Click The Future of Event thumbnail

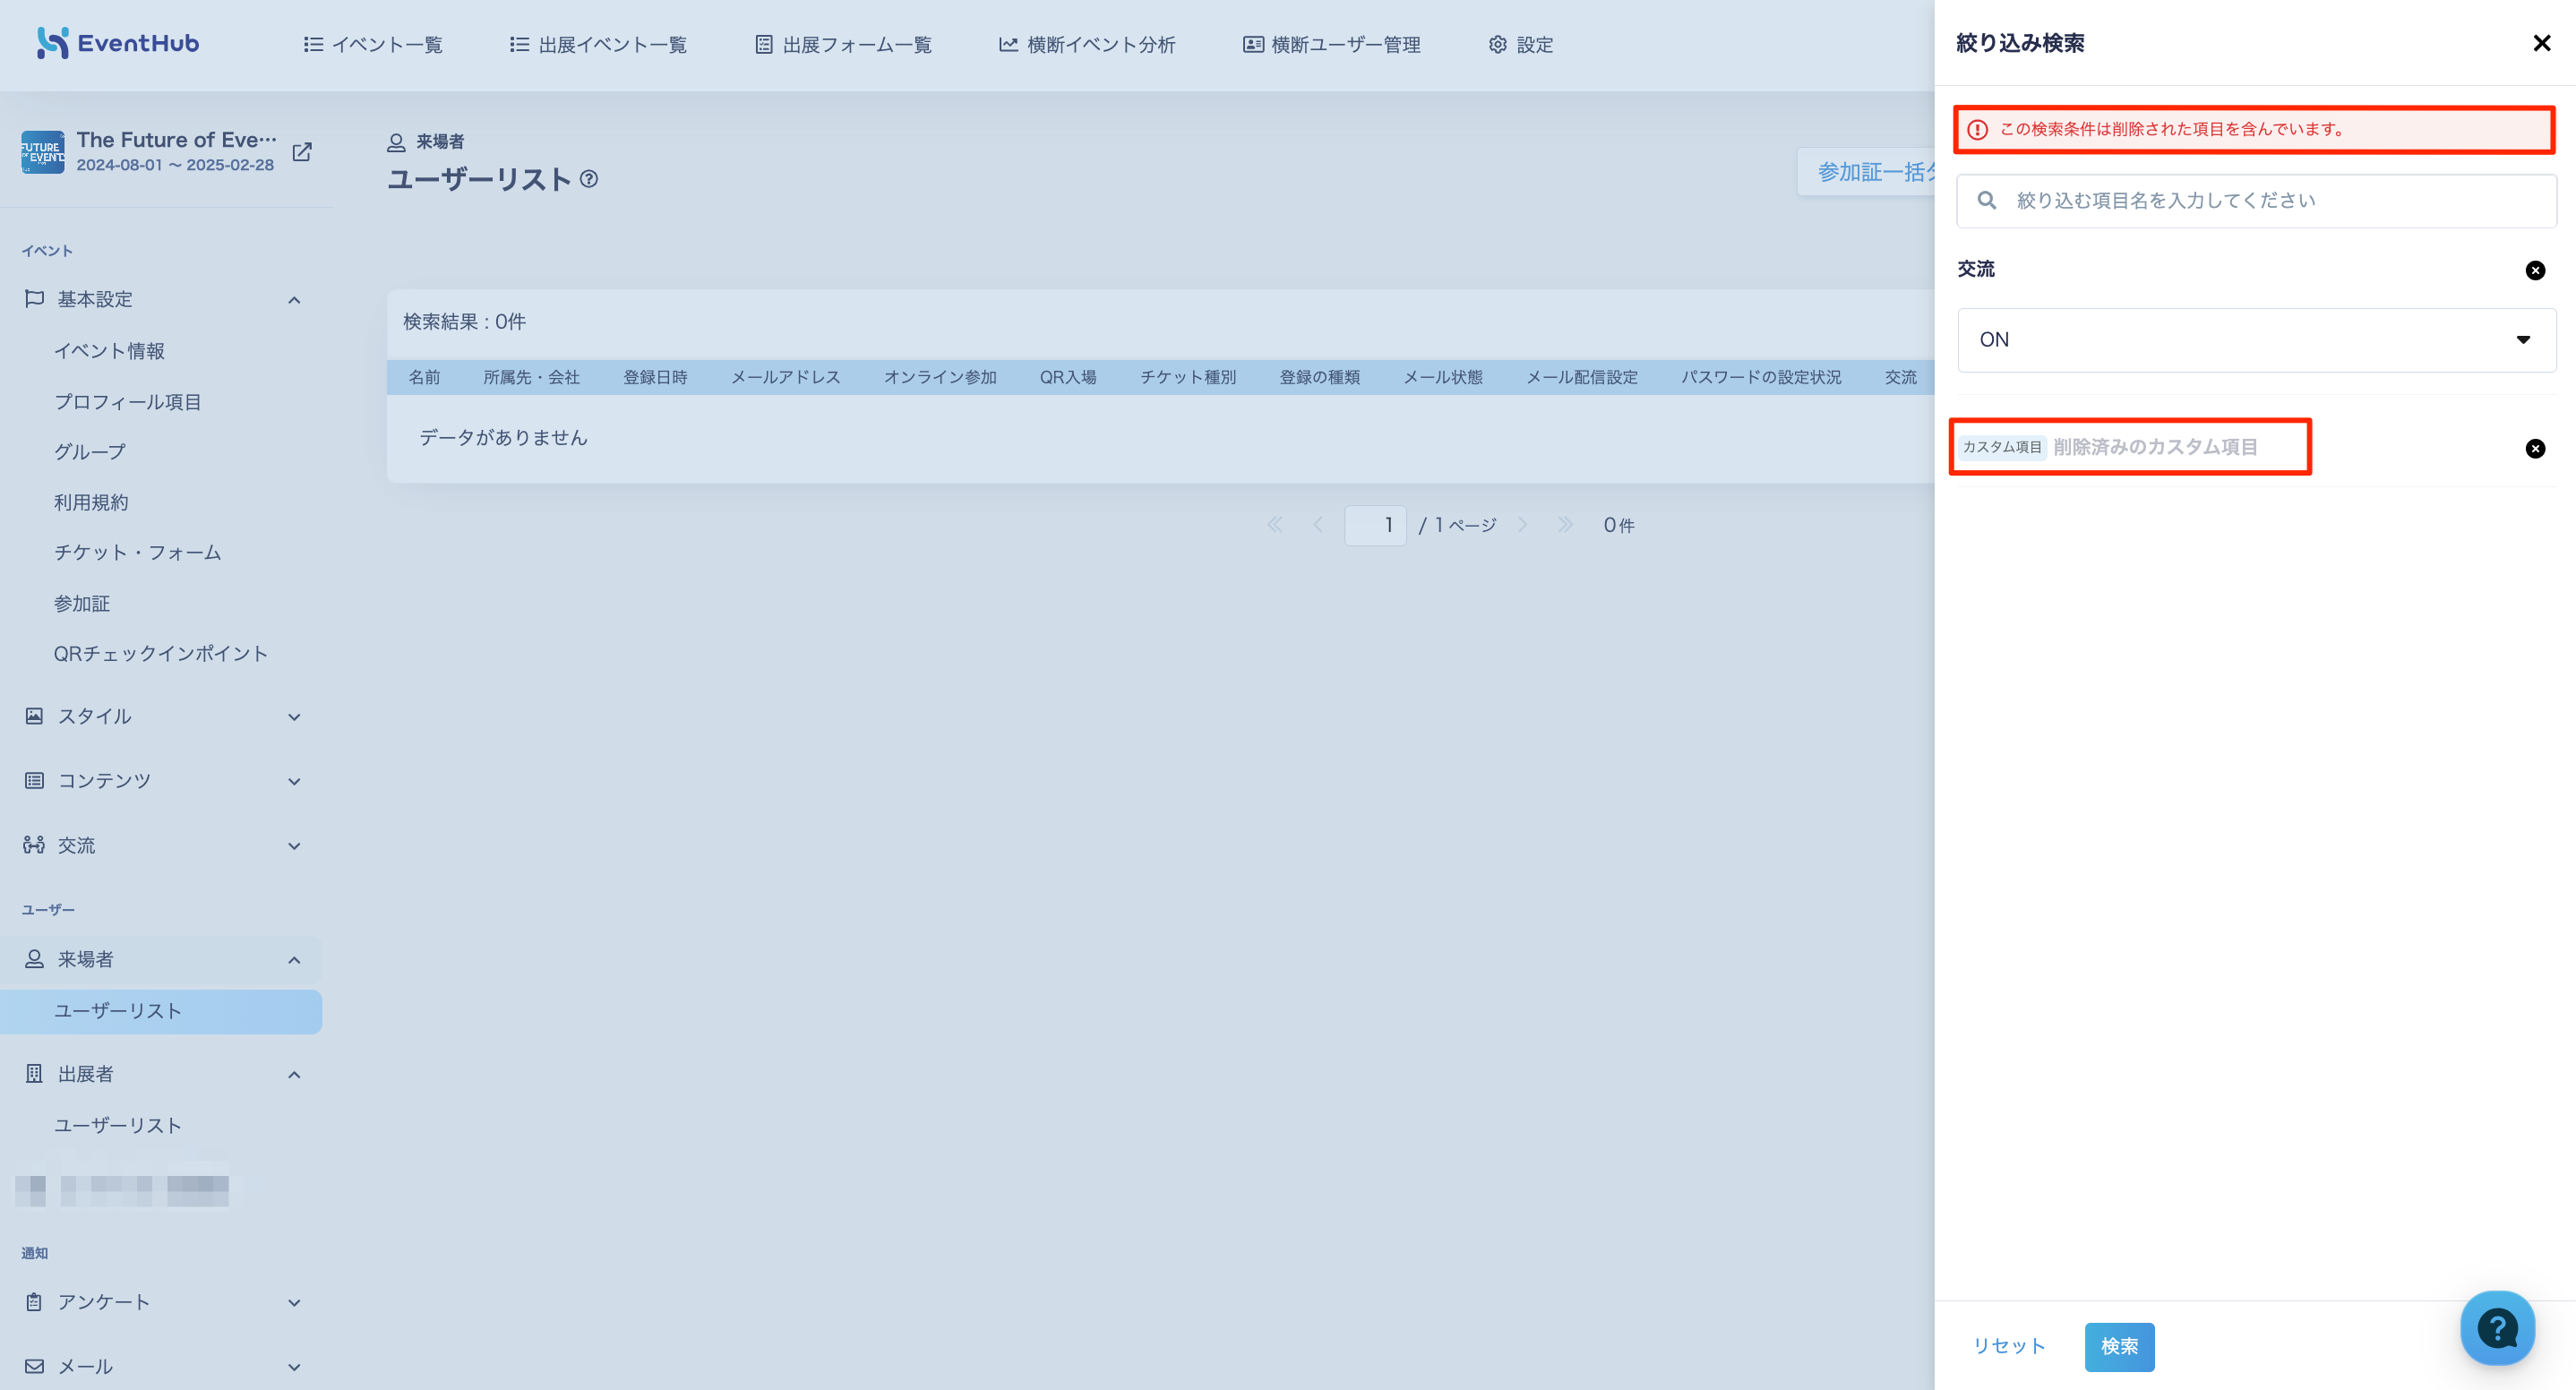43,152
